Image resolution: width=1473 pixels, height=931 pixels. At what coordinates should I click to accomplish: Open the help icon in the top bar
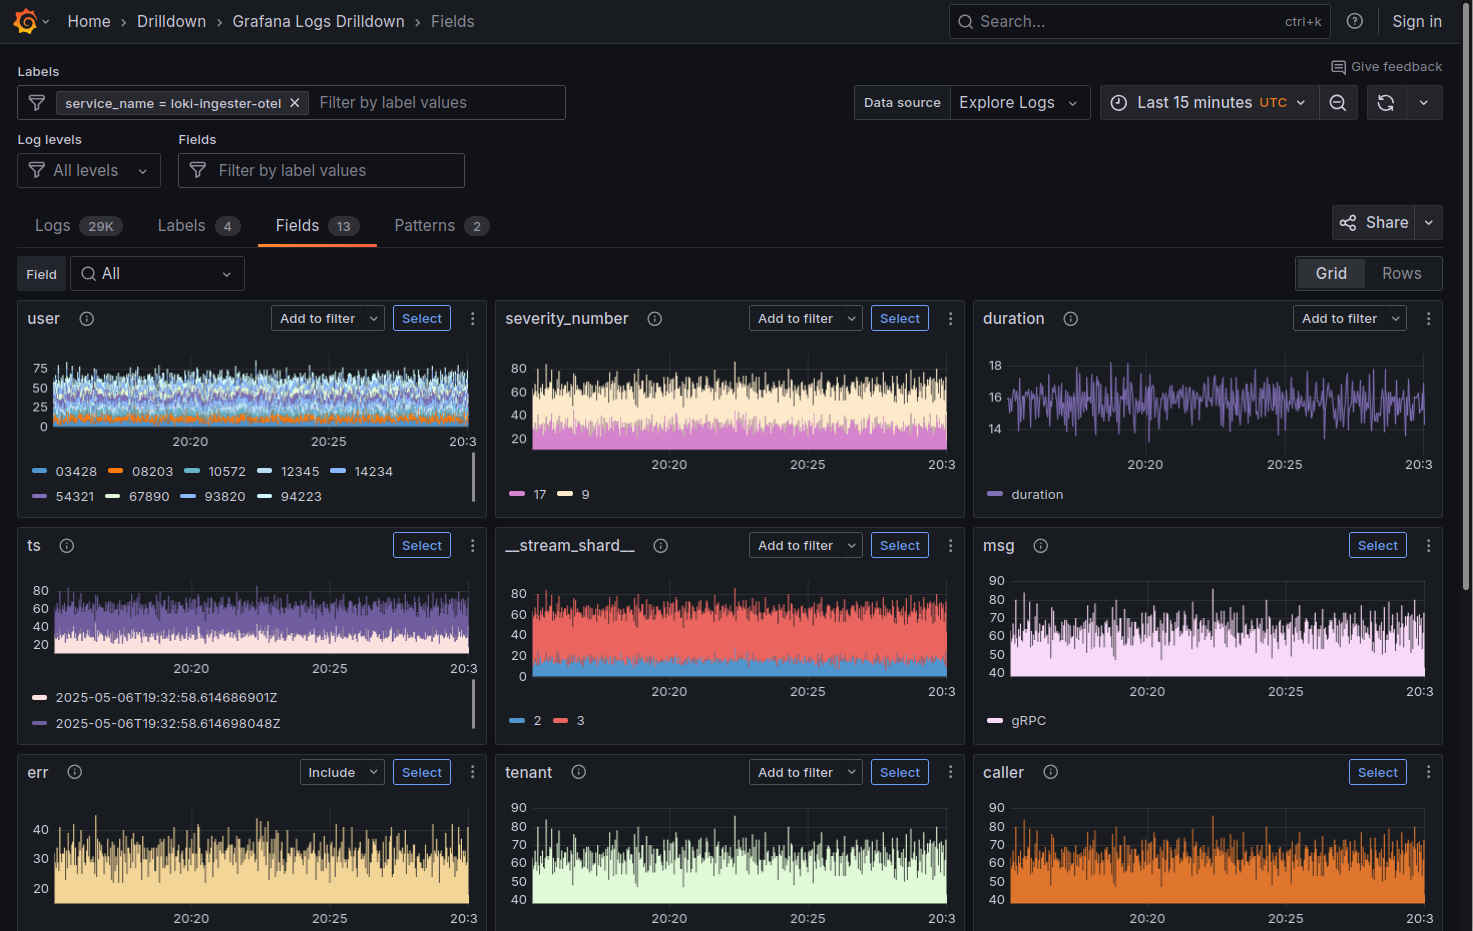coord(1354,20)
